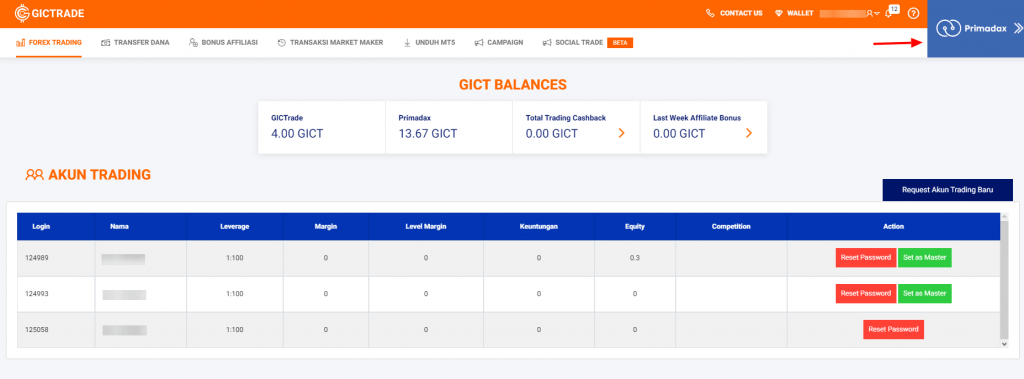1024x379 pixels.
Task: Click the 0.3 equity value
Action: (x=635, y=258)
